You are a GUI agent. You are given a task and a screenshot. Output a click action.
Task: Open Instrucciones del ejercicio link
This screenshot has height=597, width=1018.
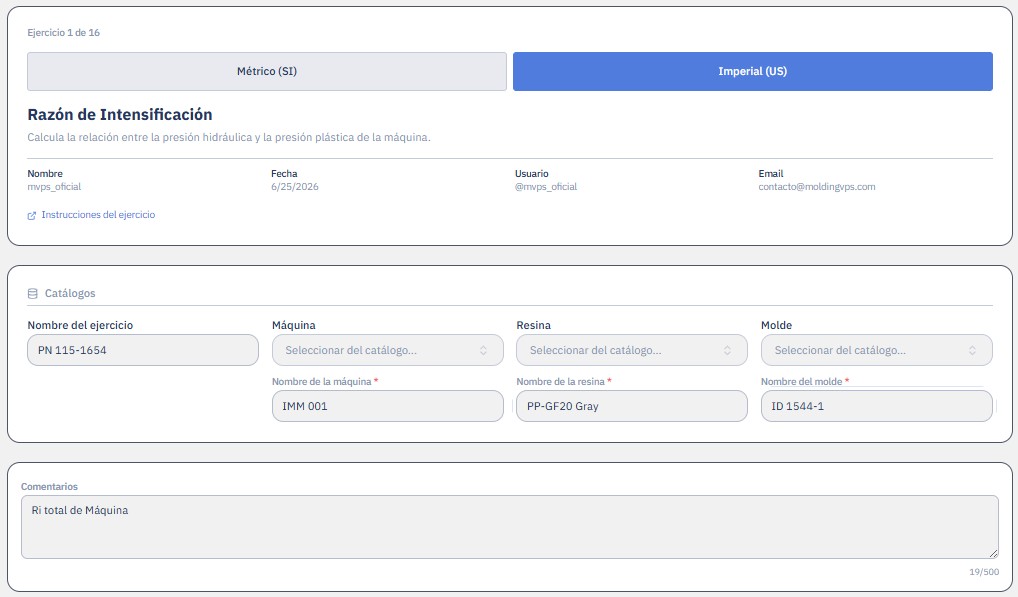tap(98, 215)
